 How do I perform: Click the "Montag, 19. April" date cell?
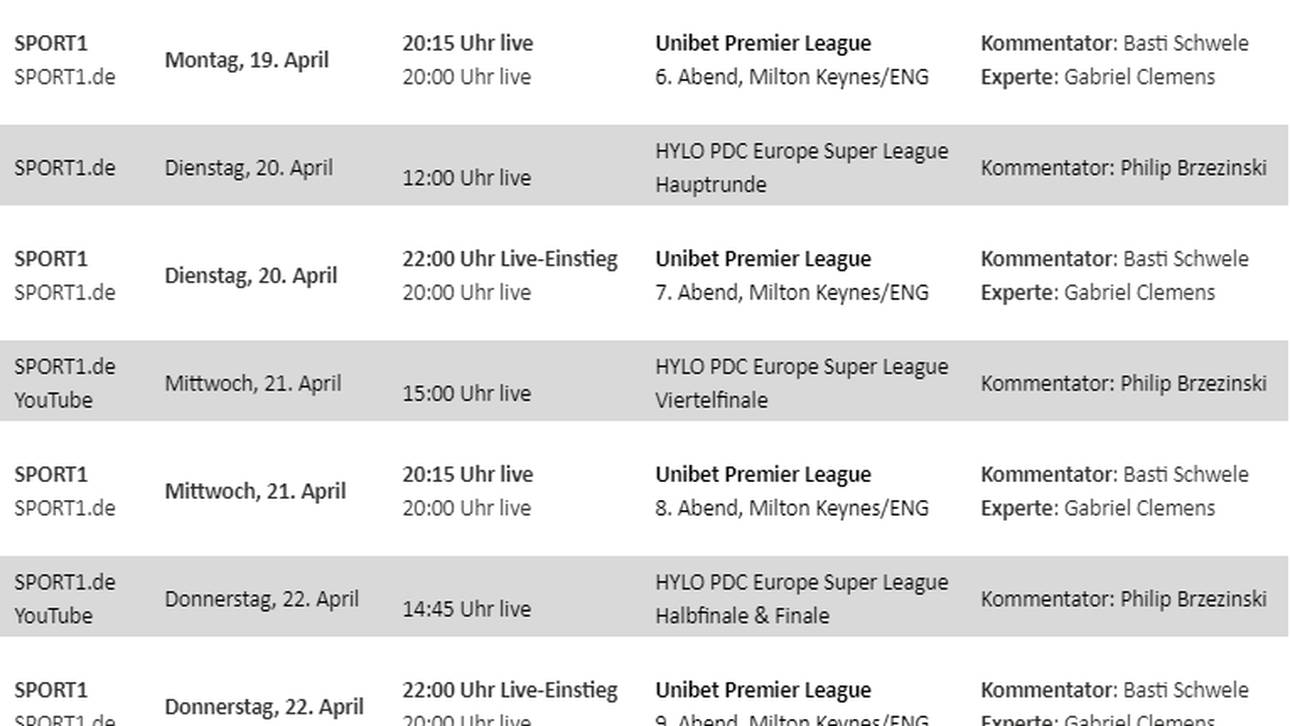click(246, 60)
